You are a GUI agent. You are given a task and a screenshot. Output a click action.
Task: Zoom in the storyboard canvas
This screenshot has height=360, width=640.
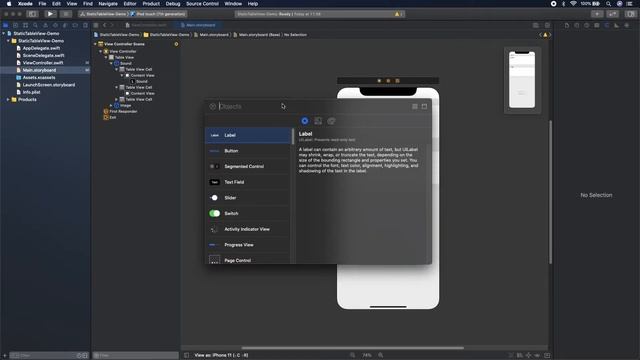click(x=381, y=355)
